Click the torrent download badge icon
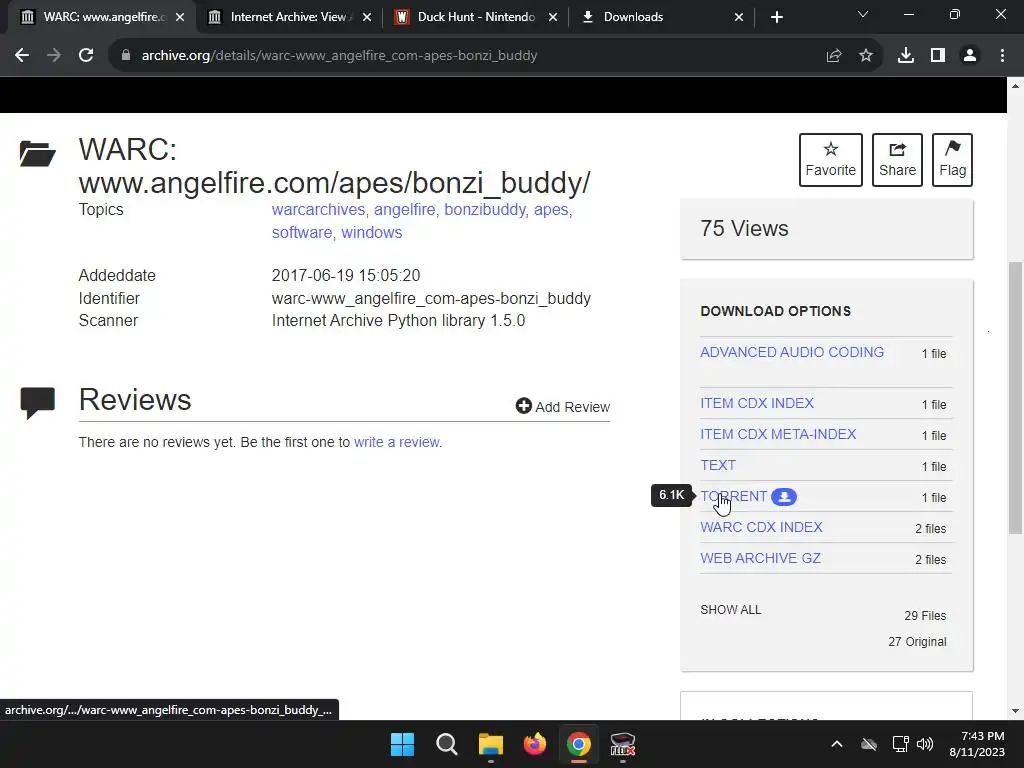 coord(784,497)
